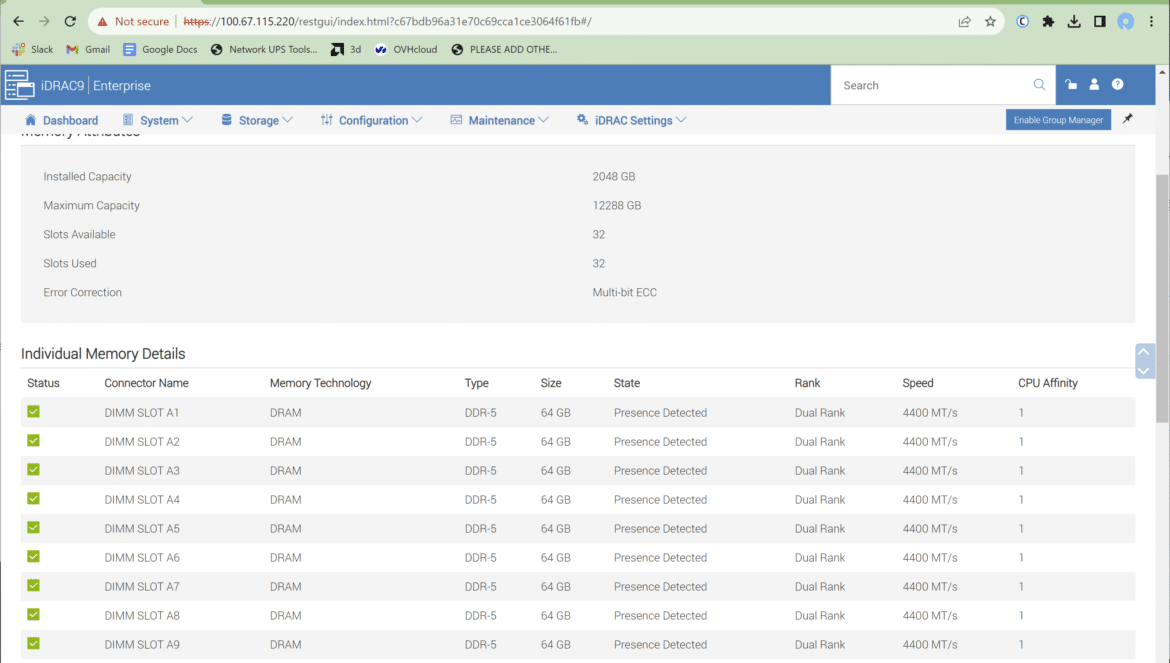
Task: Click the browser back arrow
Action: (19, 22)
